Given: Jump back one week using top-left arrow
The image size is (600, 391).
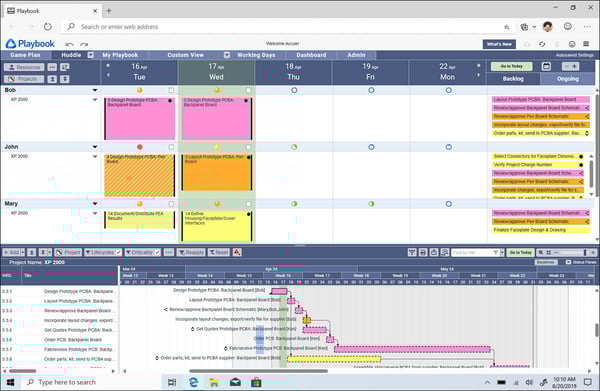Looking at the screenshot, I should tap(108, 66).
